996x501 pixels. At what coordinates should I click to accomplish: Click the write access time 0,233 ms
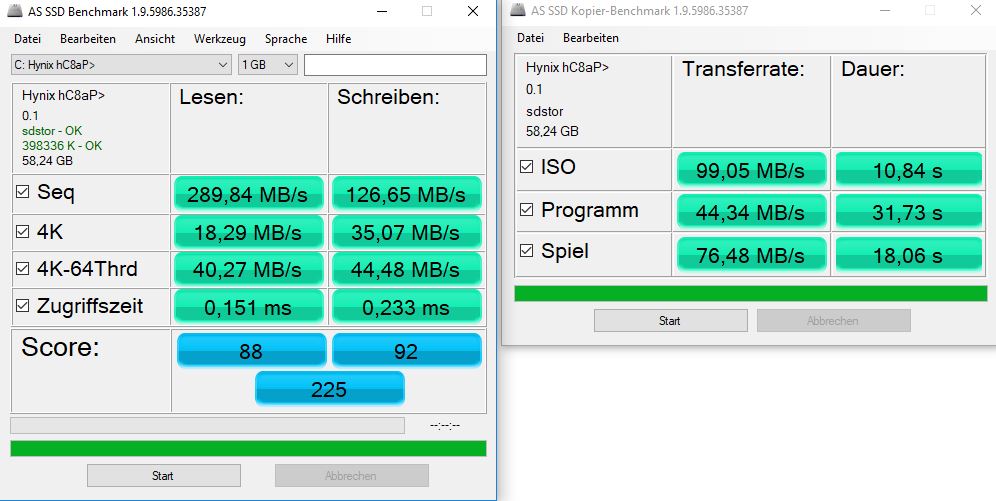[x=407, y=307]
